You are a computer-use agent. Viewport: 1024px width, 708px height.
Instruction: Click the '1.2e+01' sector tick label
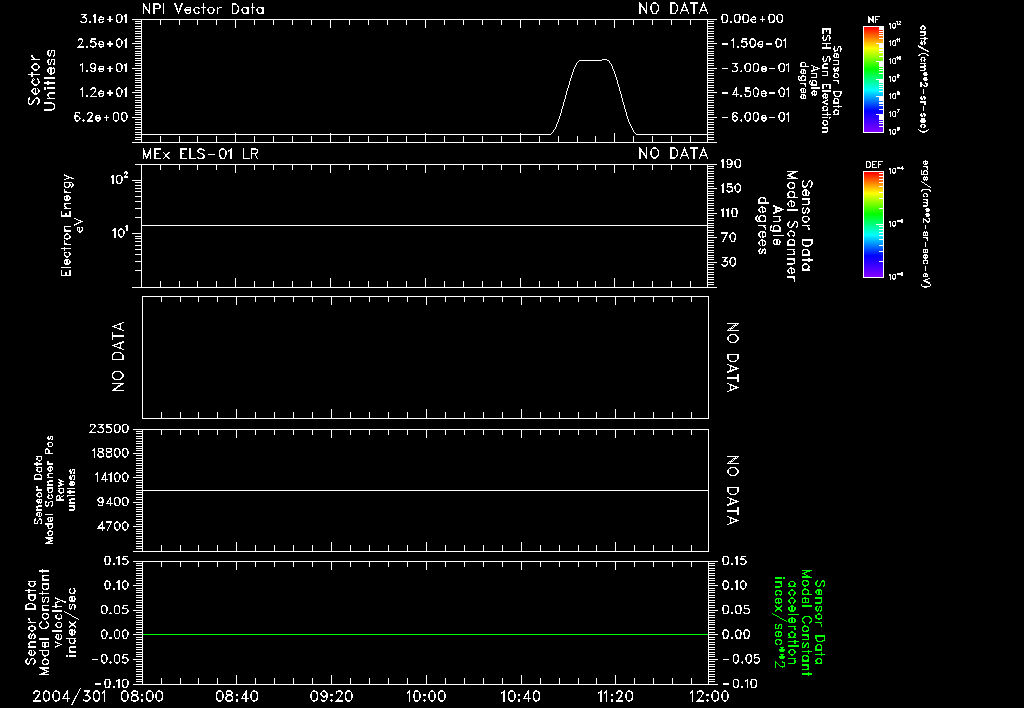coord(103,92)
